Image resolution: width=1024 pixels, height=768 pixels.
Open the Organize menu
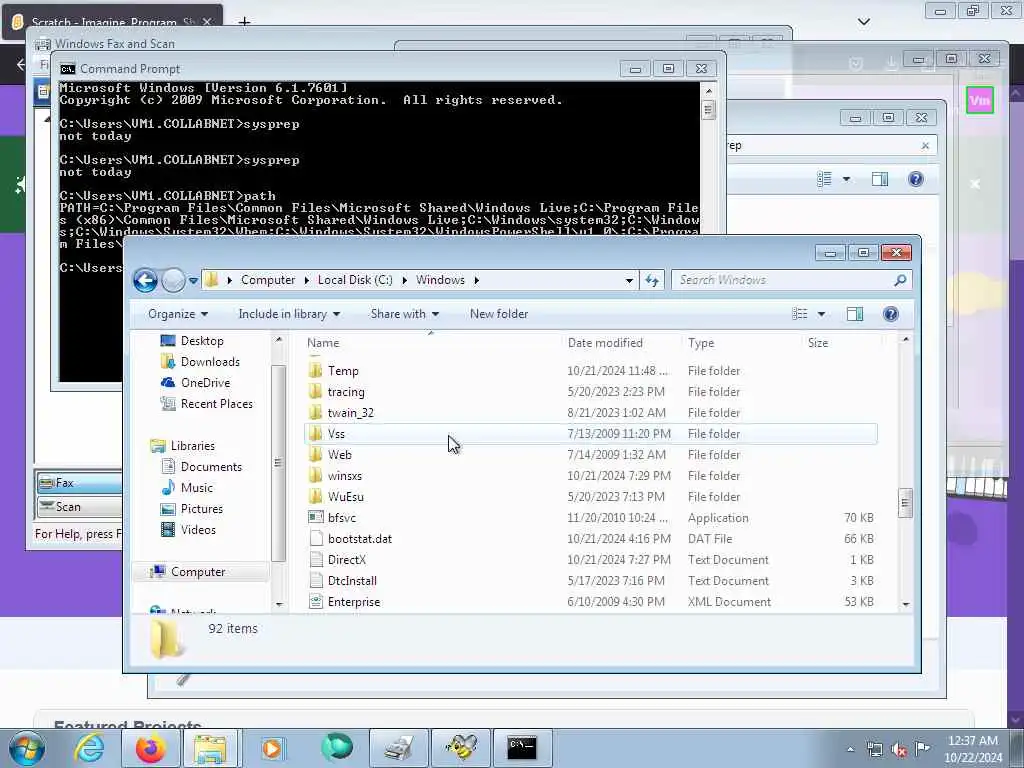pos(178,314)
